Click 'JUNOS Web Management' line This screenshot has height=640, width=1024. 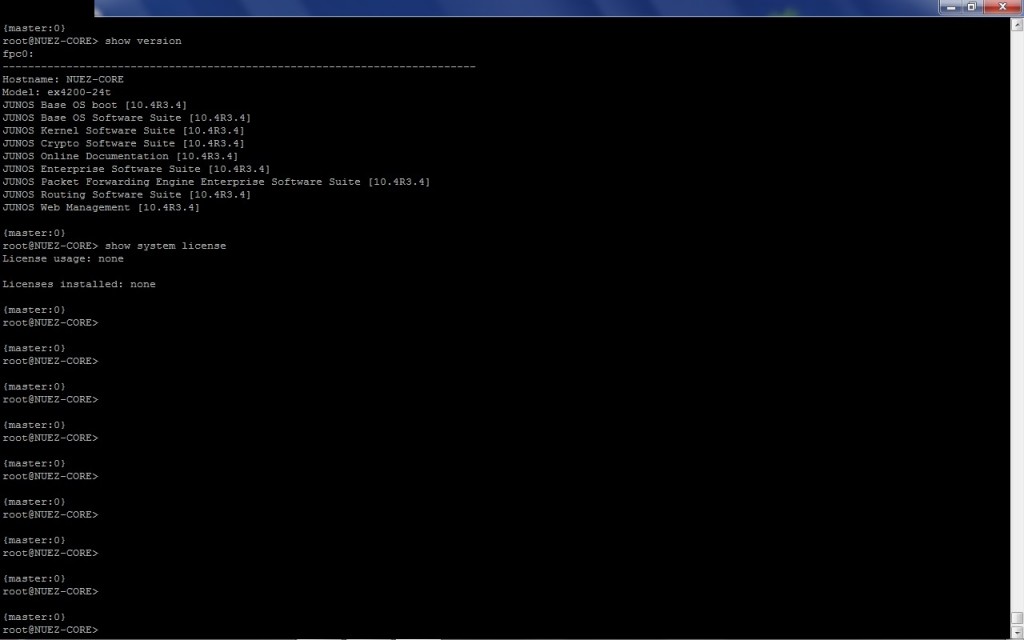(101, 207)
